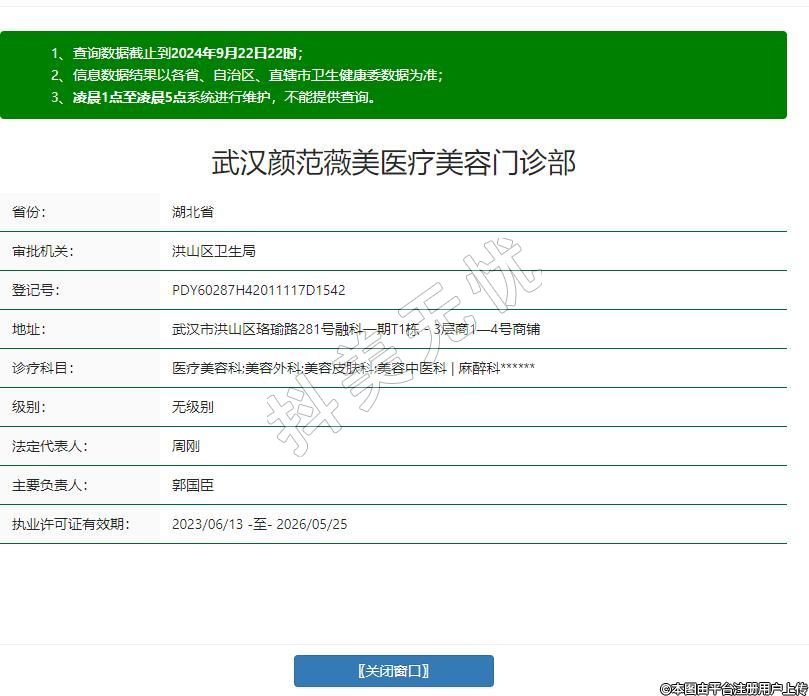Click the 执业许可证有效期 row label
This screenshot has width=809, height=696.
point(70,524)
